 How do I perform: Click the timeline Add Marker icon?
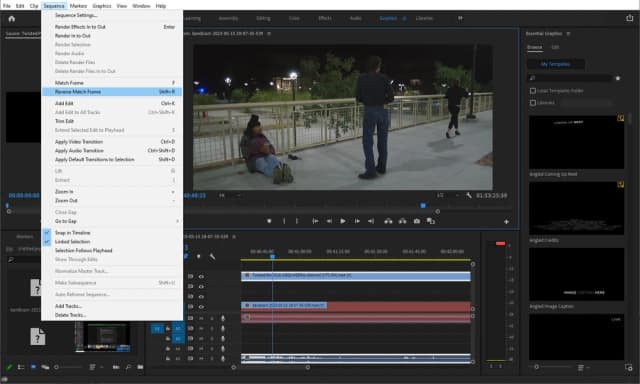pyautogui.click(x=198, y=256)
